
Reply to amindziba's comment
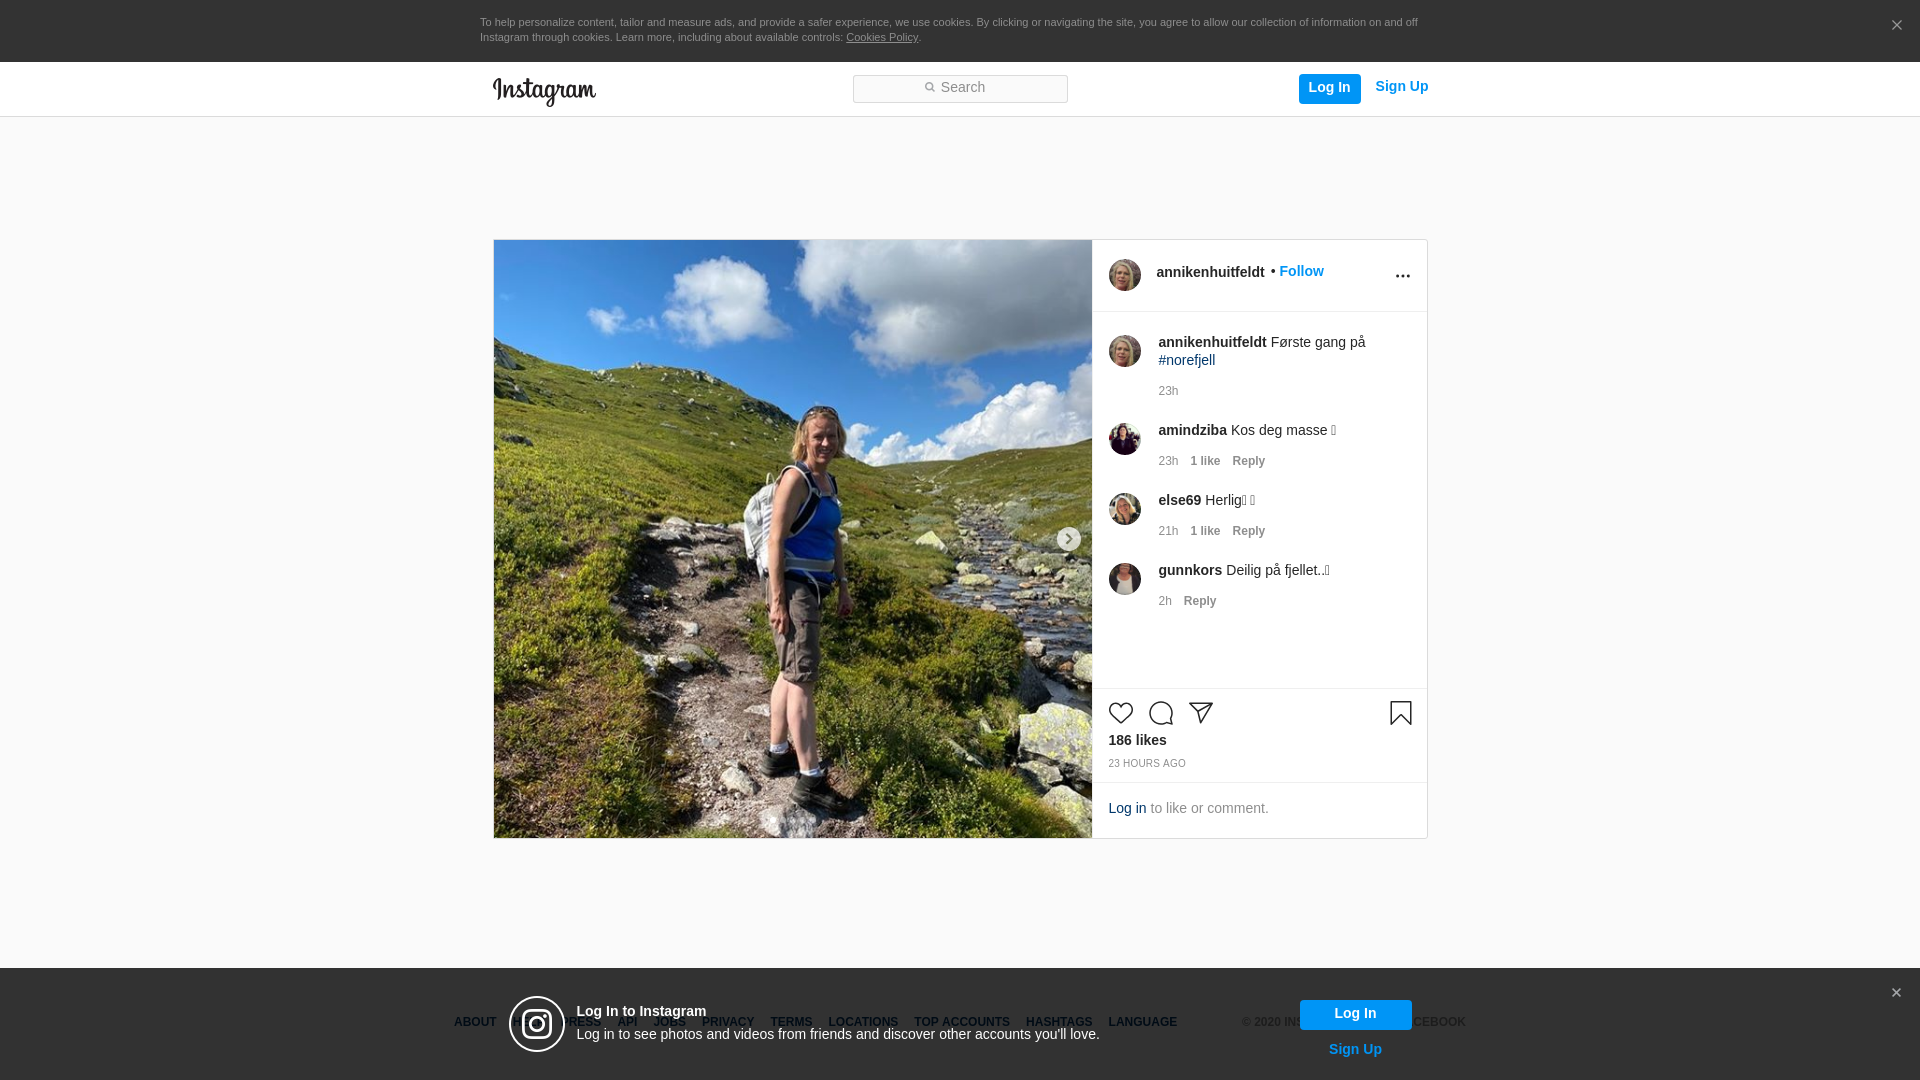tap(1248, 461)
